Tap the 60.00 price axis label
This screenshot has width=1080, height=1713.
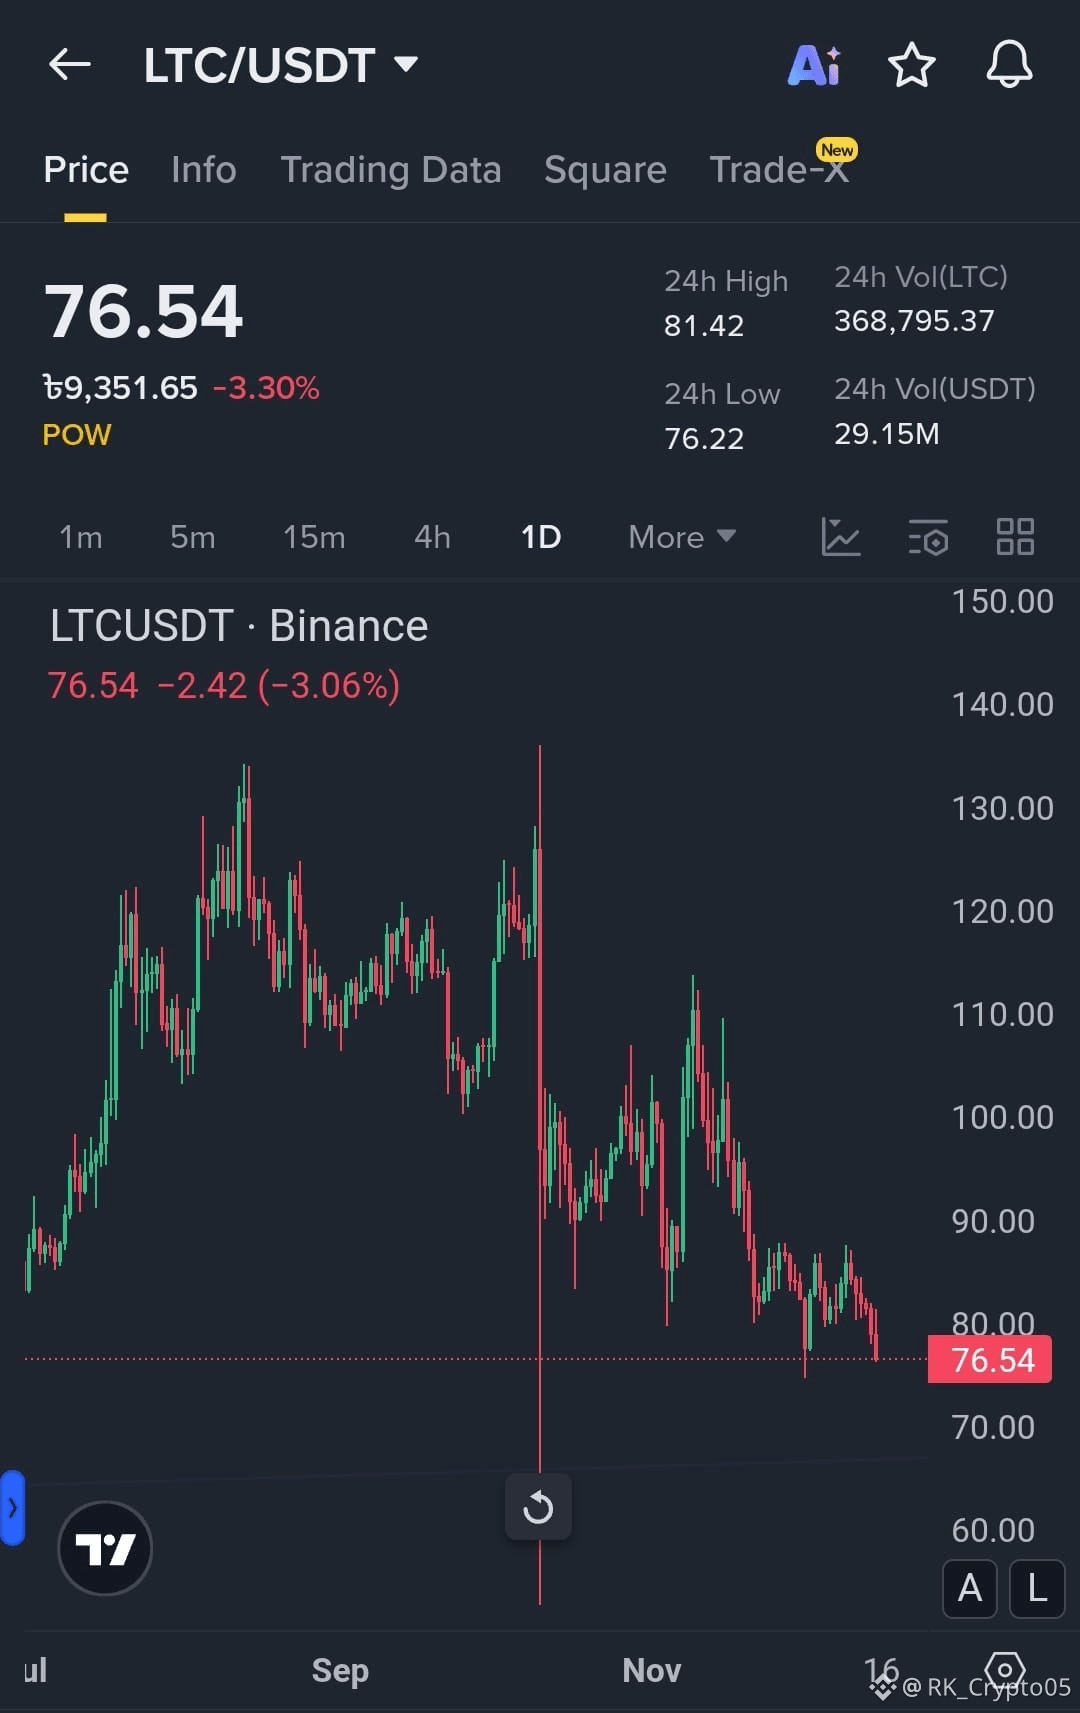(993, 1530)
